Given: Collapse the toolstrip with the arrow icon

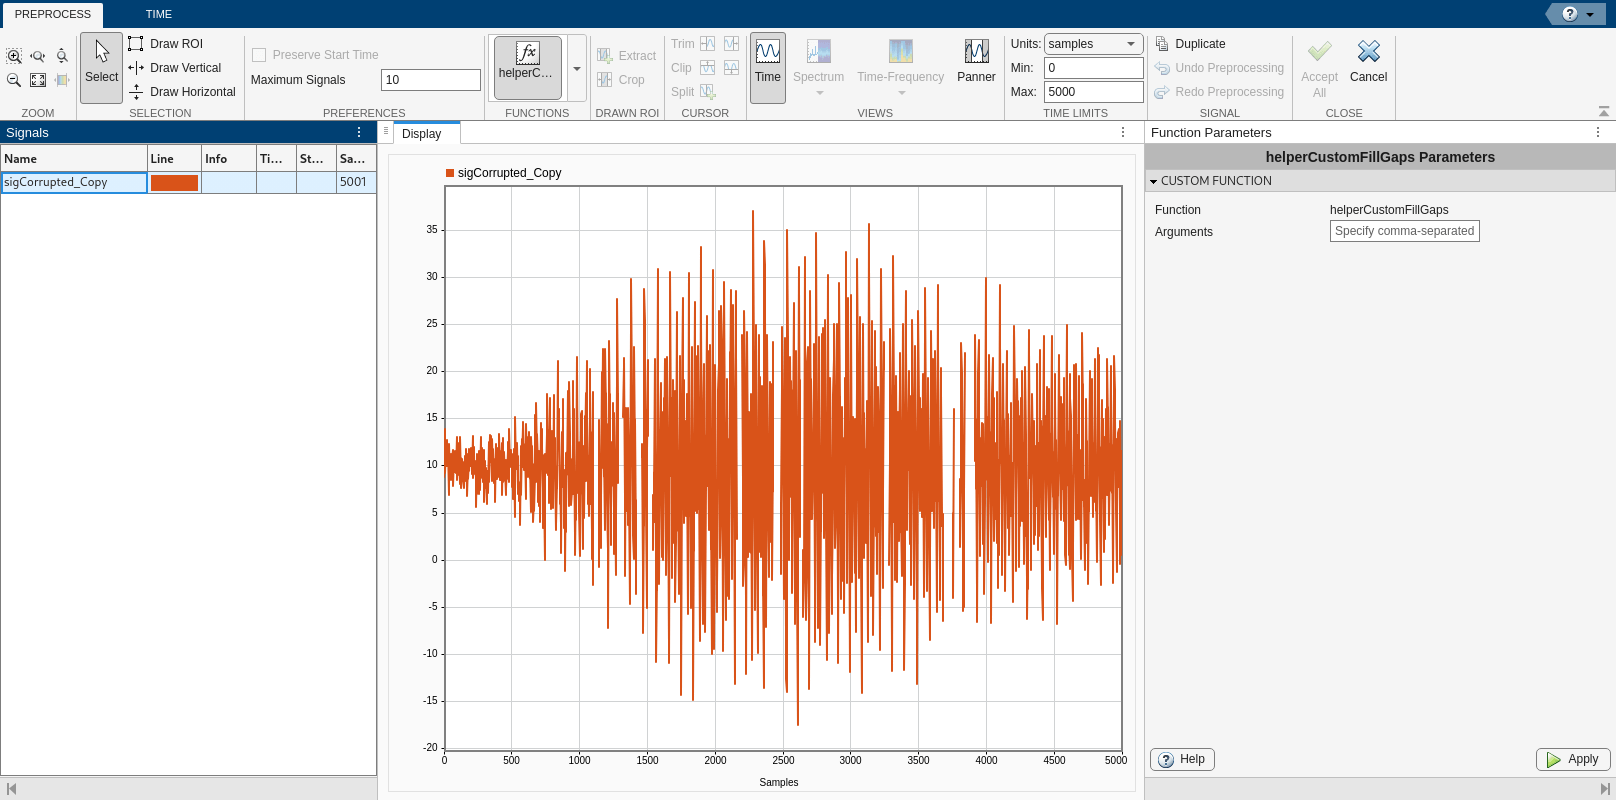Looking at the screenshot, I should pyautogui.click(x=1604, y=112).
